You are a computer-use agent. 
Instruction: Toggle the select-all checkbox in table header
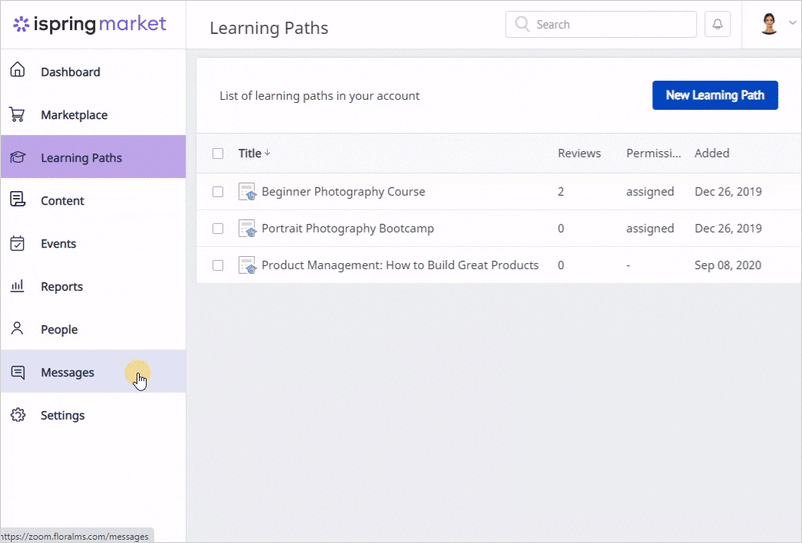(218, 153)
